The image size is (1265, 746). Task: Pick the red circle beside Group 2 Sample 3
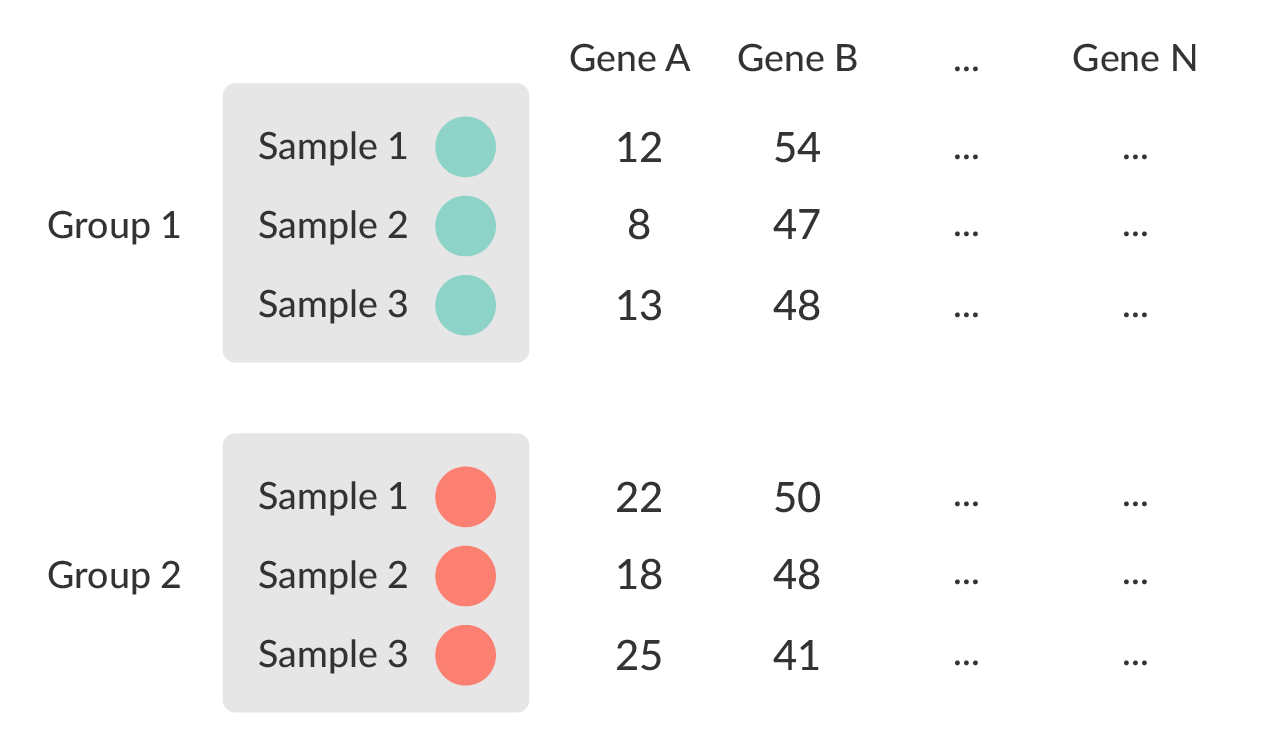coord(465,654)
